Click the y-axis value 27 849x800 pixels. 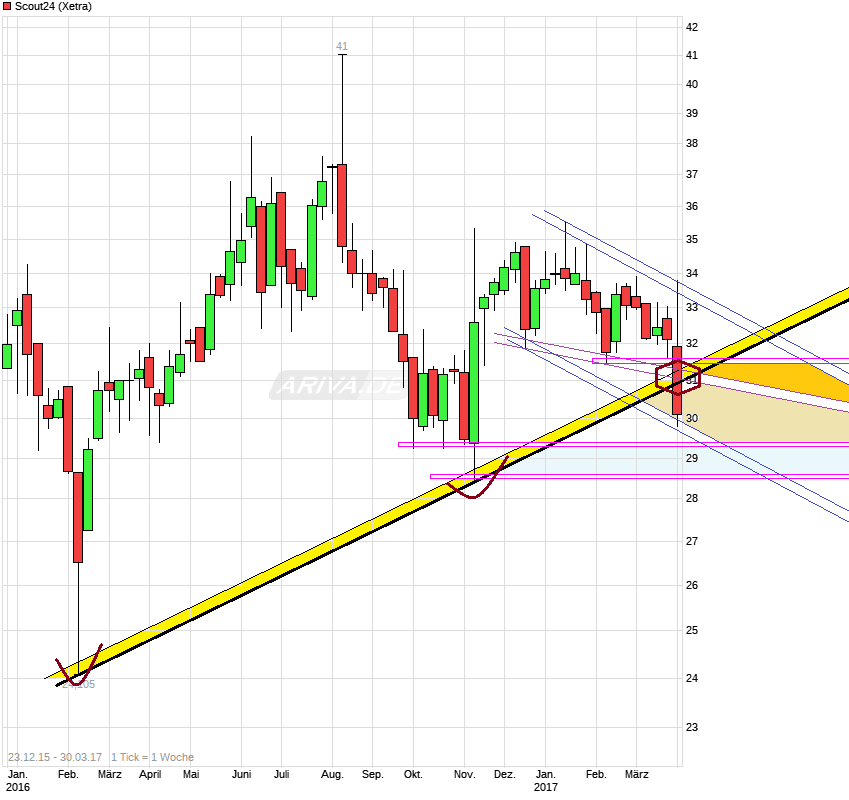point(692,541)
